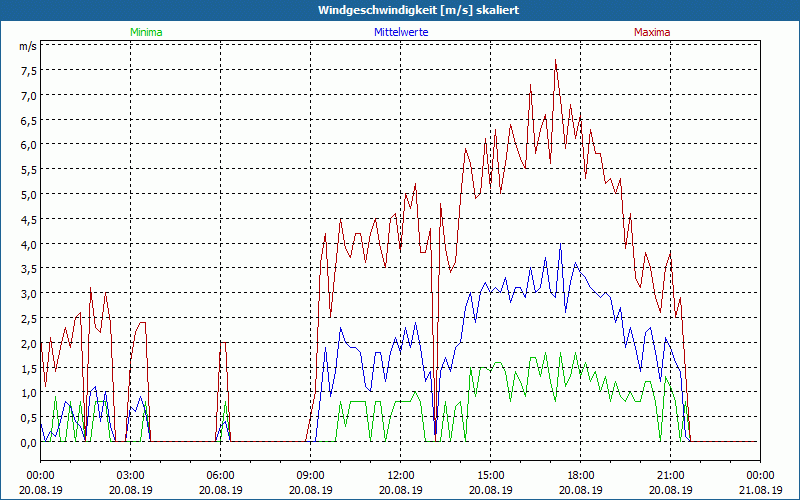This screenshot has height=500, width=800.
Task: Click the "1,0" y-axis value
Action: pyautogui.click(x=29, y=393)
